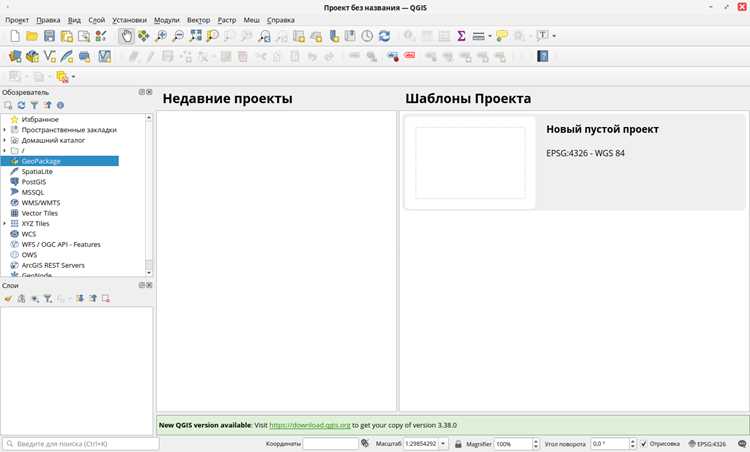Viewport: 750px width, 452px height.
Task: Click the Zoom Full extent icon
Action: coord(196,36)
